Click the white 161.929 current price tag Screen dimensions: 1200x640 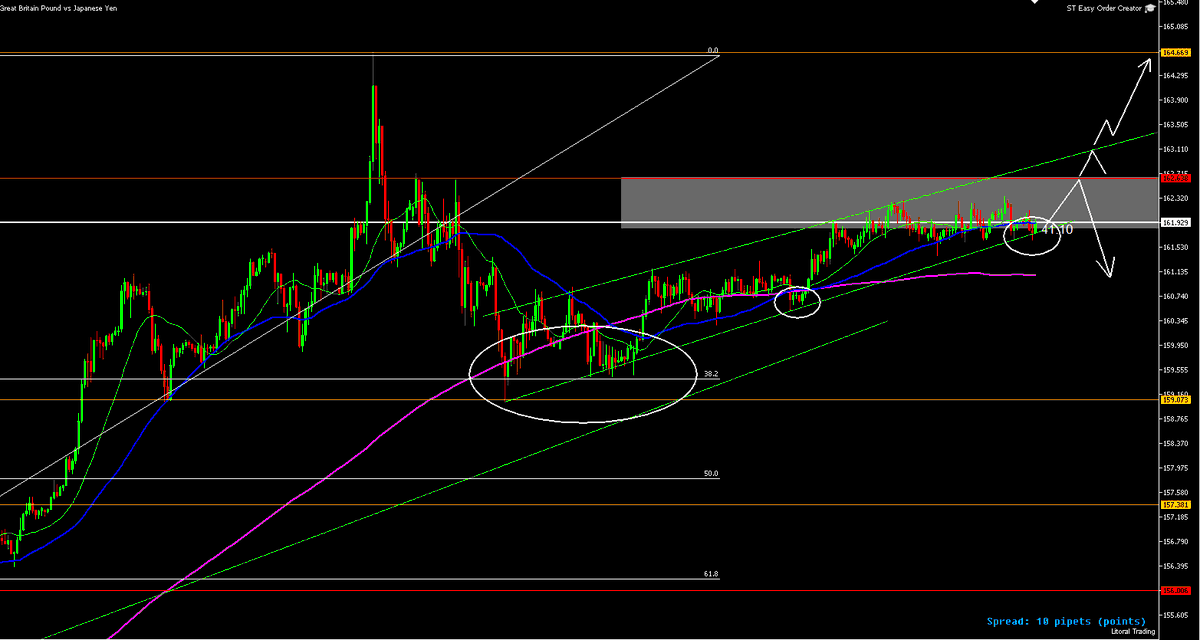coord(1174,222)
